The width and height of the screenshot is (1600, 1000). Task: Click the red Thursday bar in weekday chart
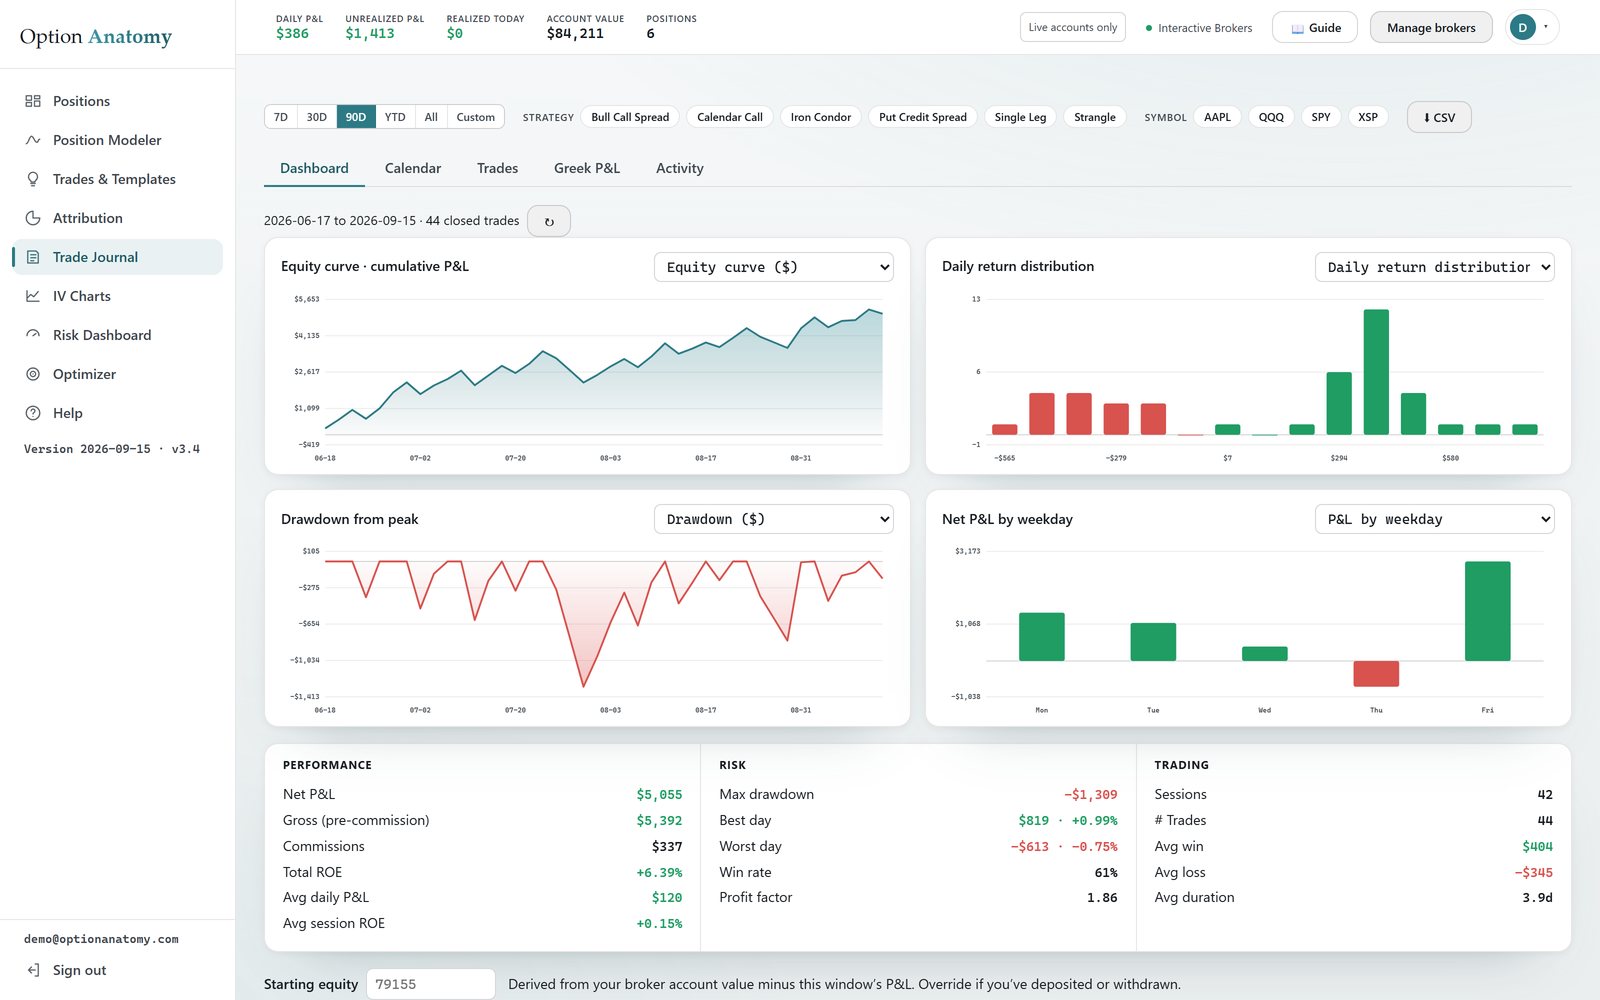(x=1376, y=673)
